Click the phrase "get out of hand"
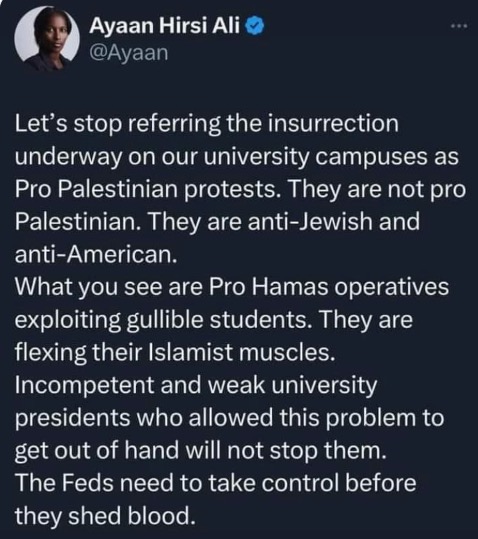 click(x=97, y=451)
